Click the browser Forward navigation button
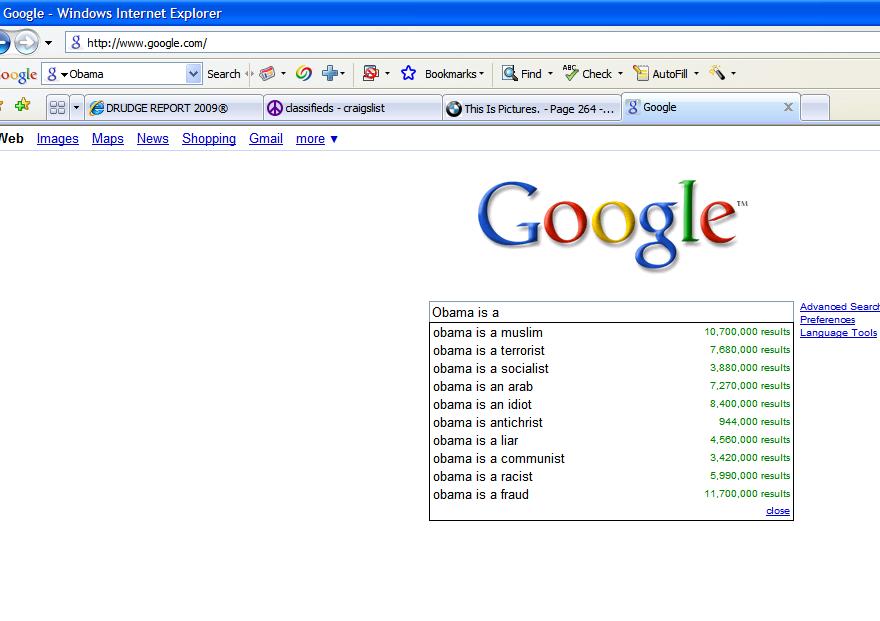The width and height of the screenshot is (880, 621). pos(26,42)
